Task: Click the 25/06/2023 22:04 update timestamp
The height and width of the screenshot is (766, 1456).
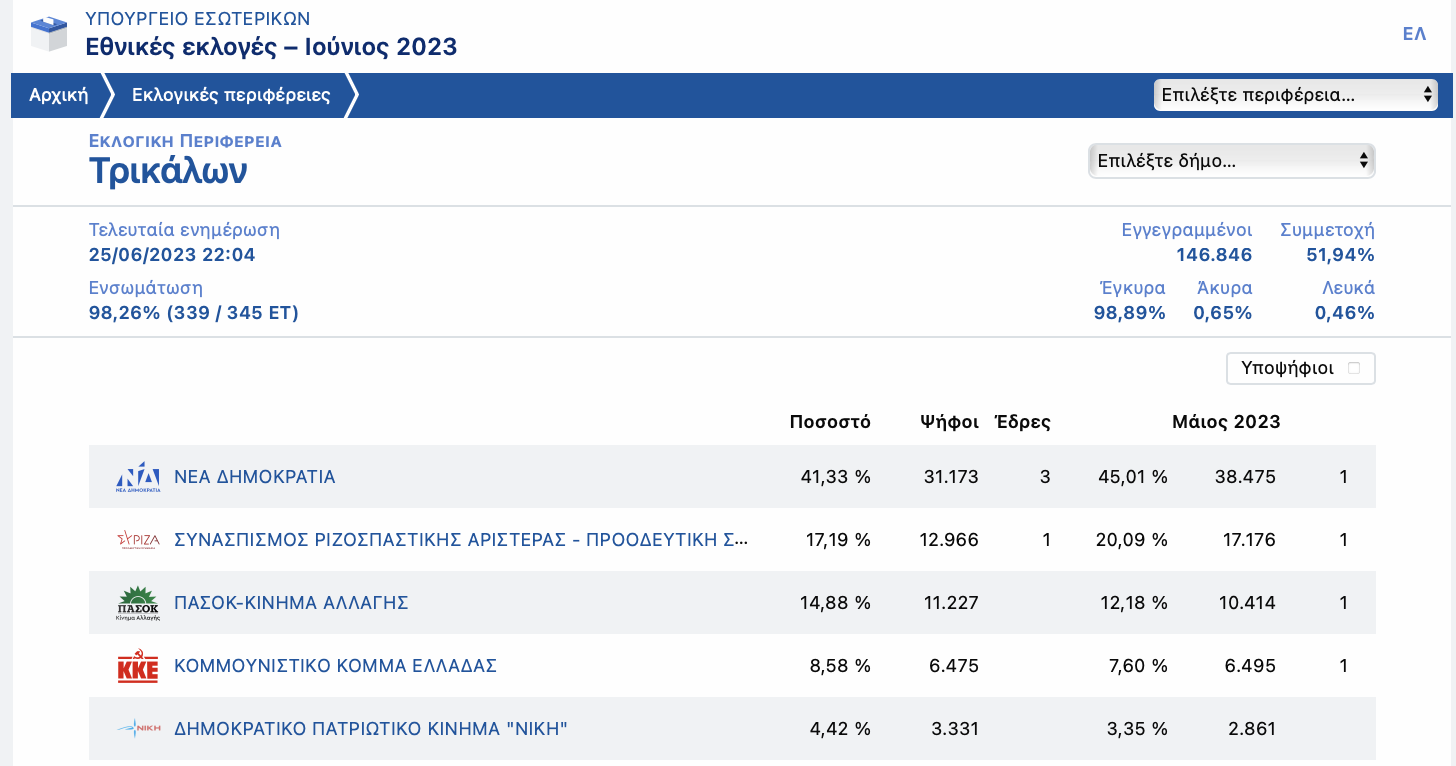Action: coord(172,255)
